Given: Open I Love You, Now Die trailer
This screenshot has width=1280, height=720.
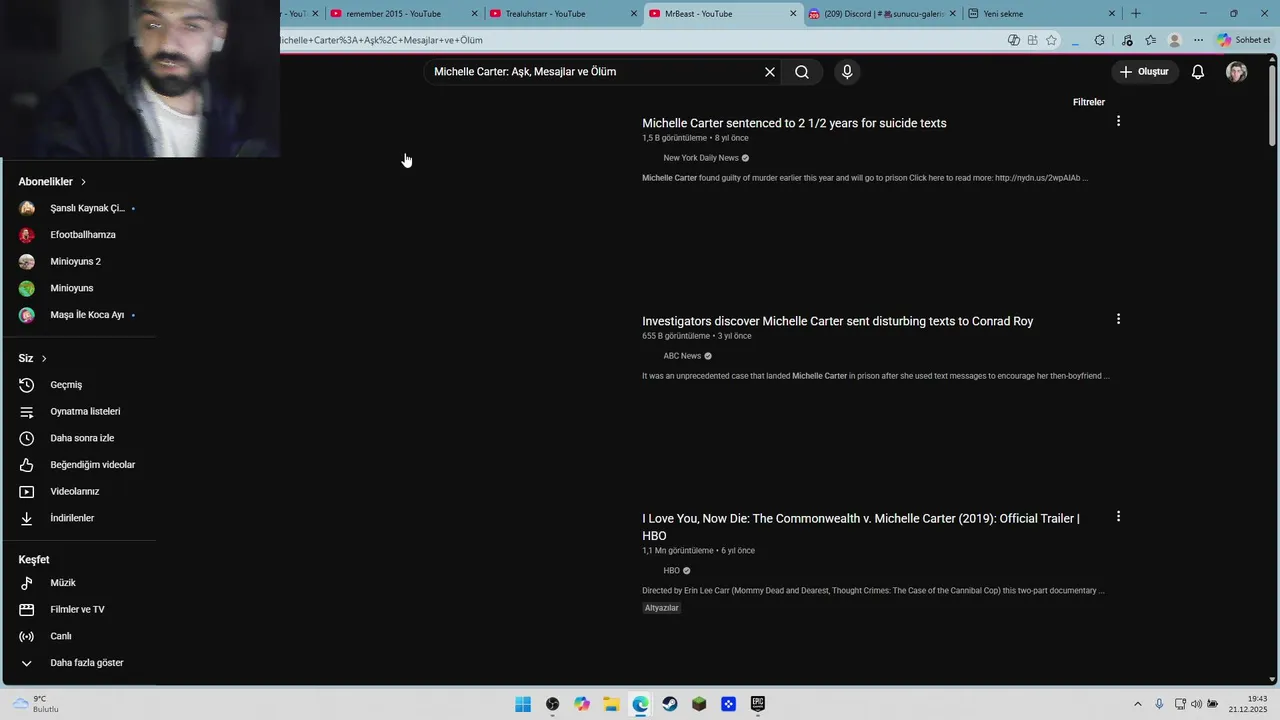Looking at the screenshot, I should click(861, 527).
